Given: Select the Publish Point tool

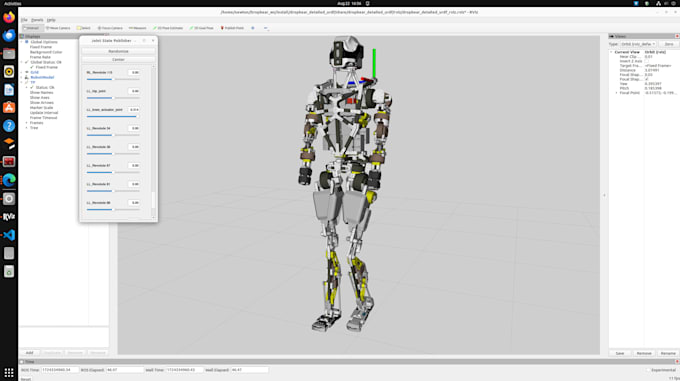Looking at the screenshot, I should (x=232, y=28).
